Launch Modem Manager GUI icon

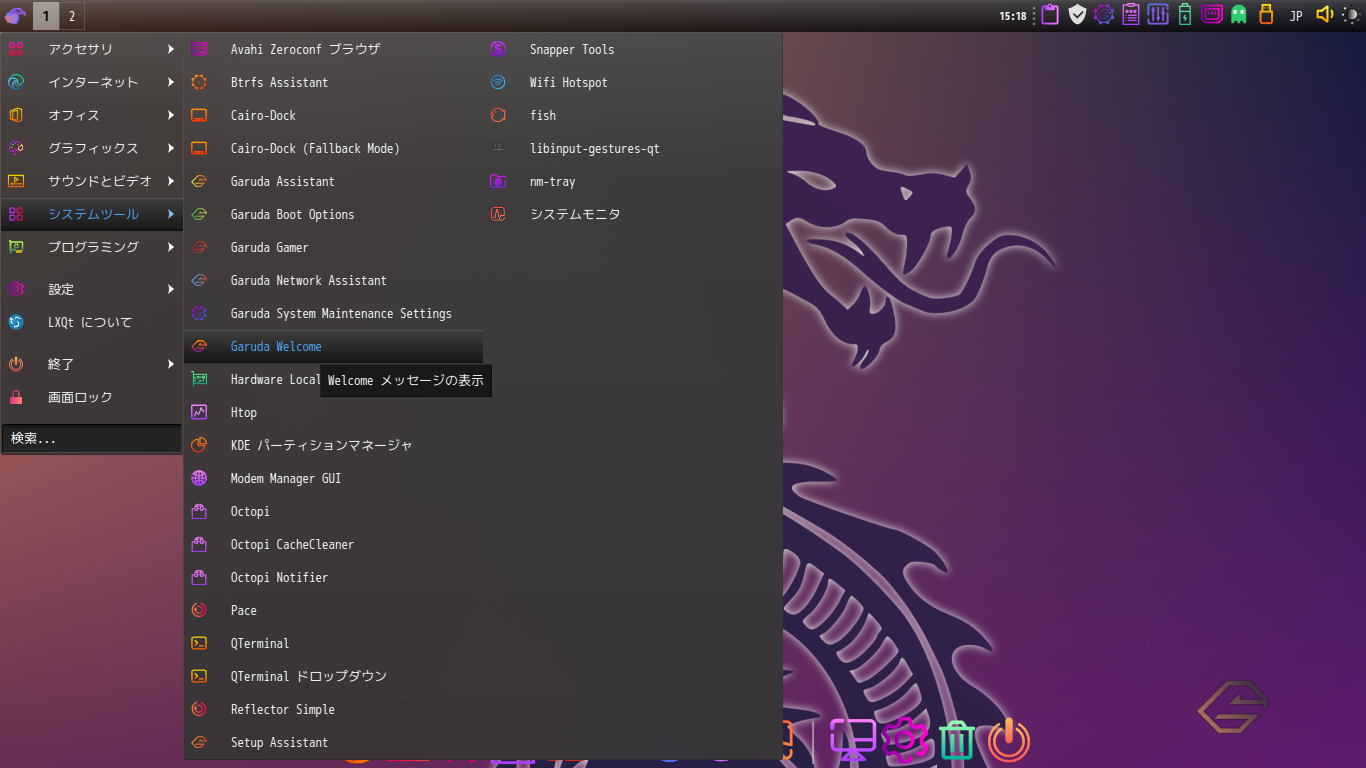coord(199,478)
